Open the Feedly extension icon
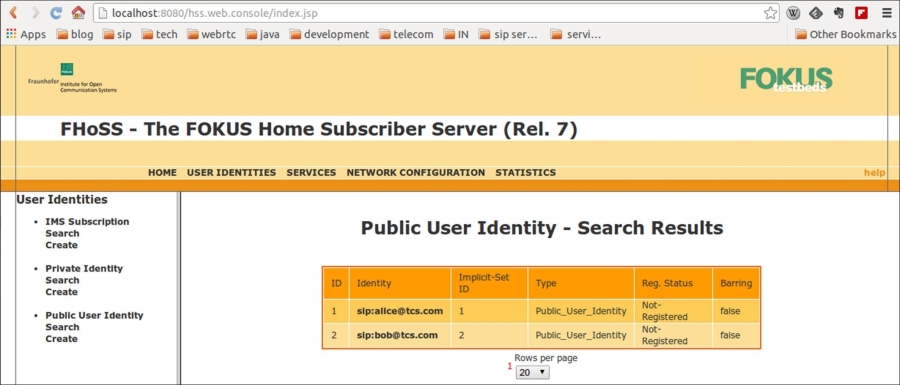 (816, 13)
